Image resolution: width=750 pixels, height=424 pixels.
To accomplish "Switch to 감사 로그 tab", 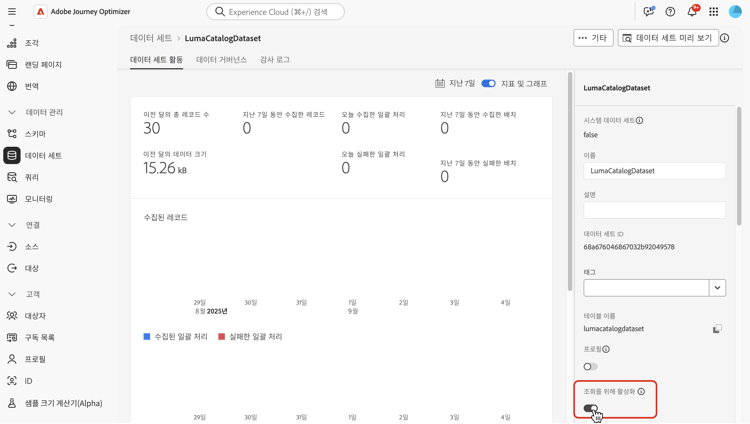I will (275, 60).
